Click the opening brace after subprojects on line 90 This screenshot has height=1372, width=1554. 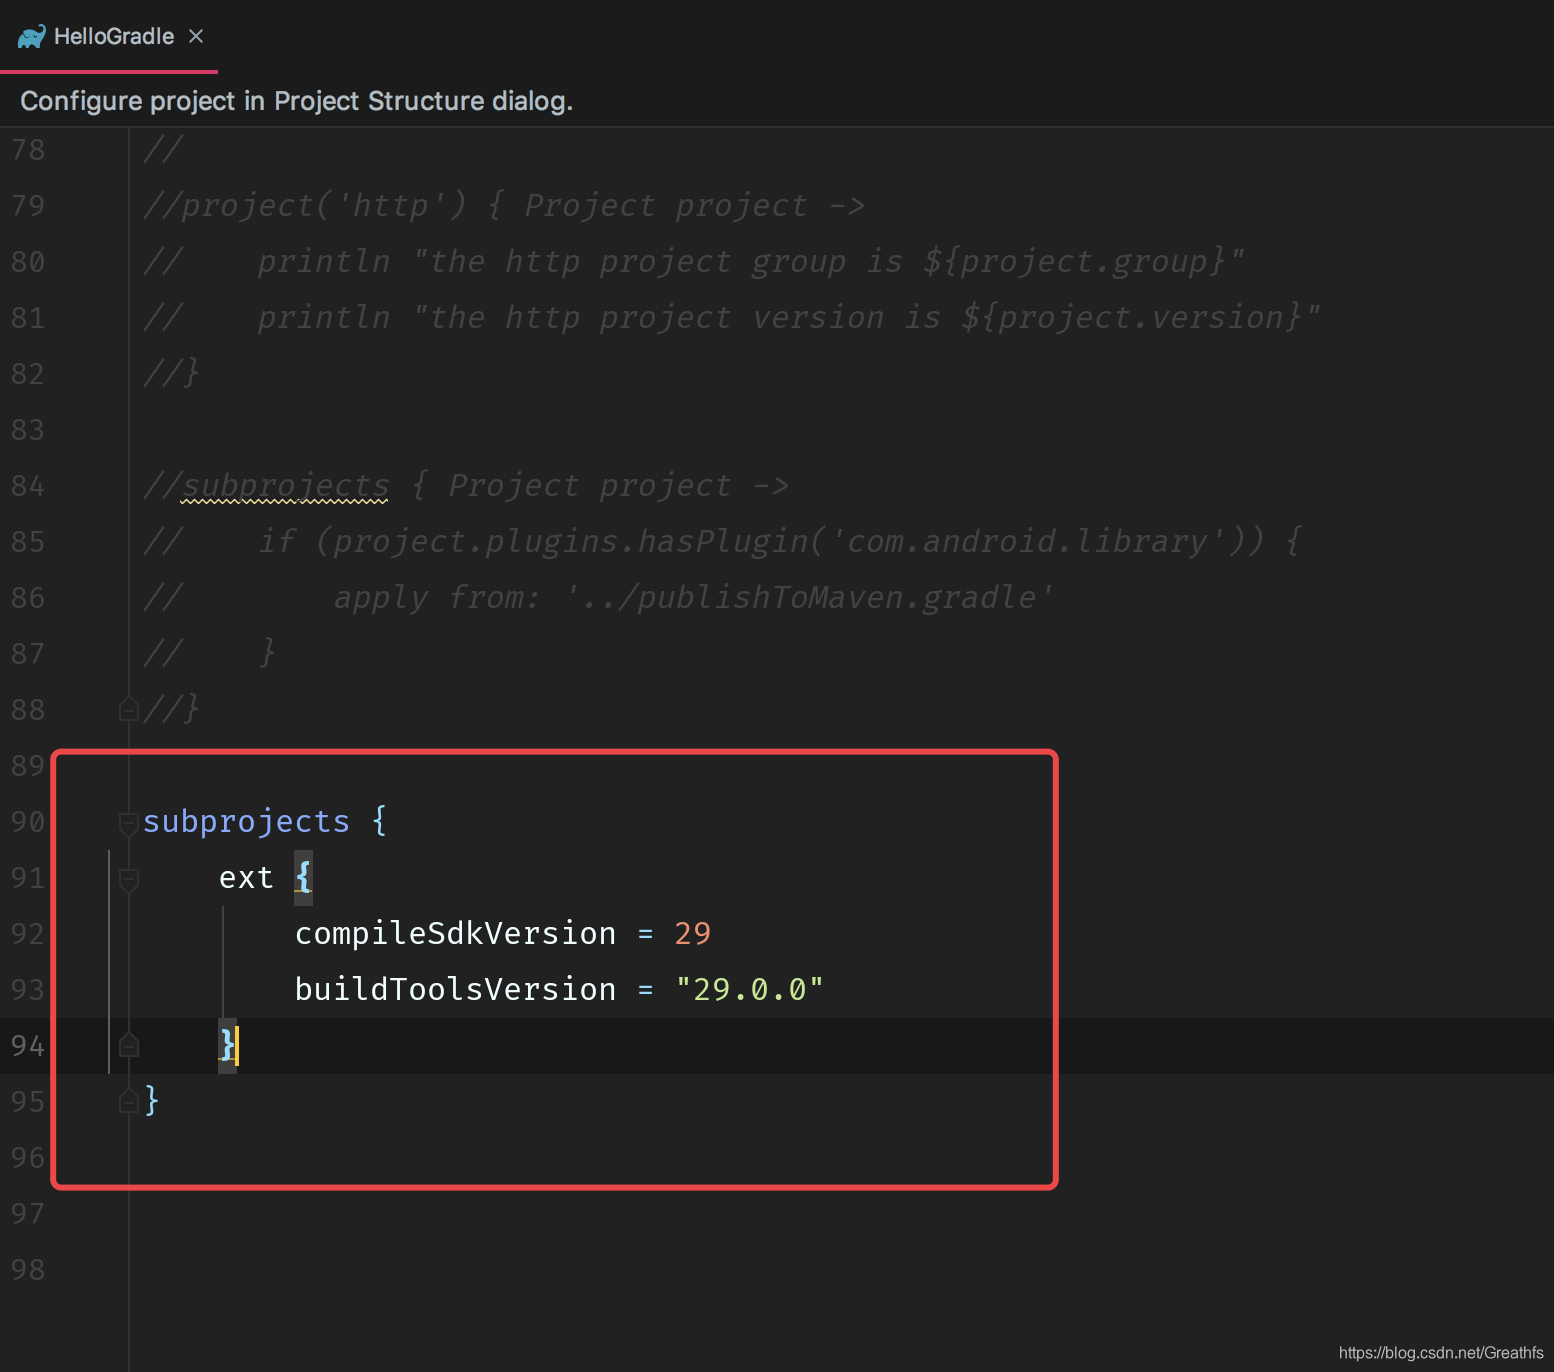[x=379, y=821]
